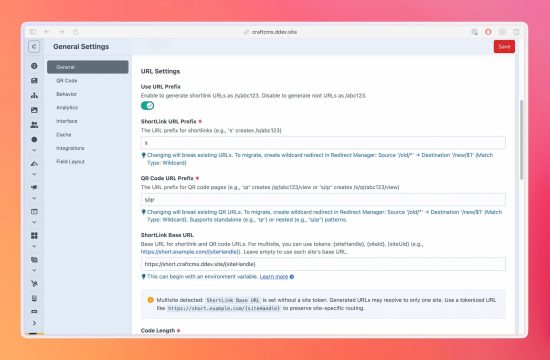Click the crossed tools utilities icon in sidebar
The width and height of the screenshot is (550, 360).
[34, 284]
